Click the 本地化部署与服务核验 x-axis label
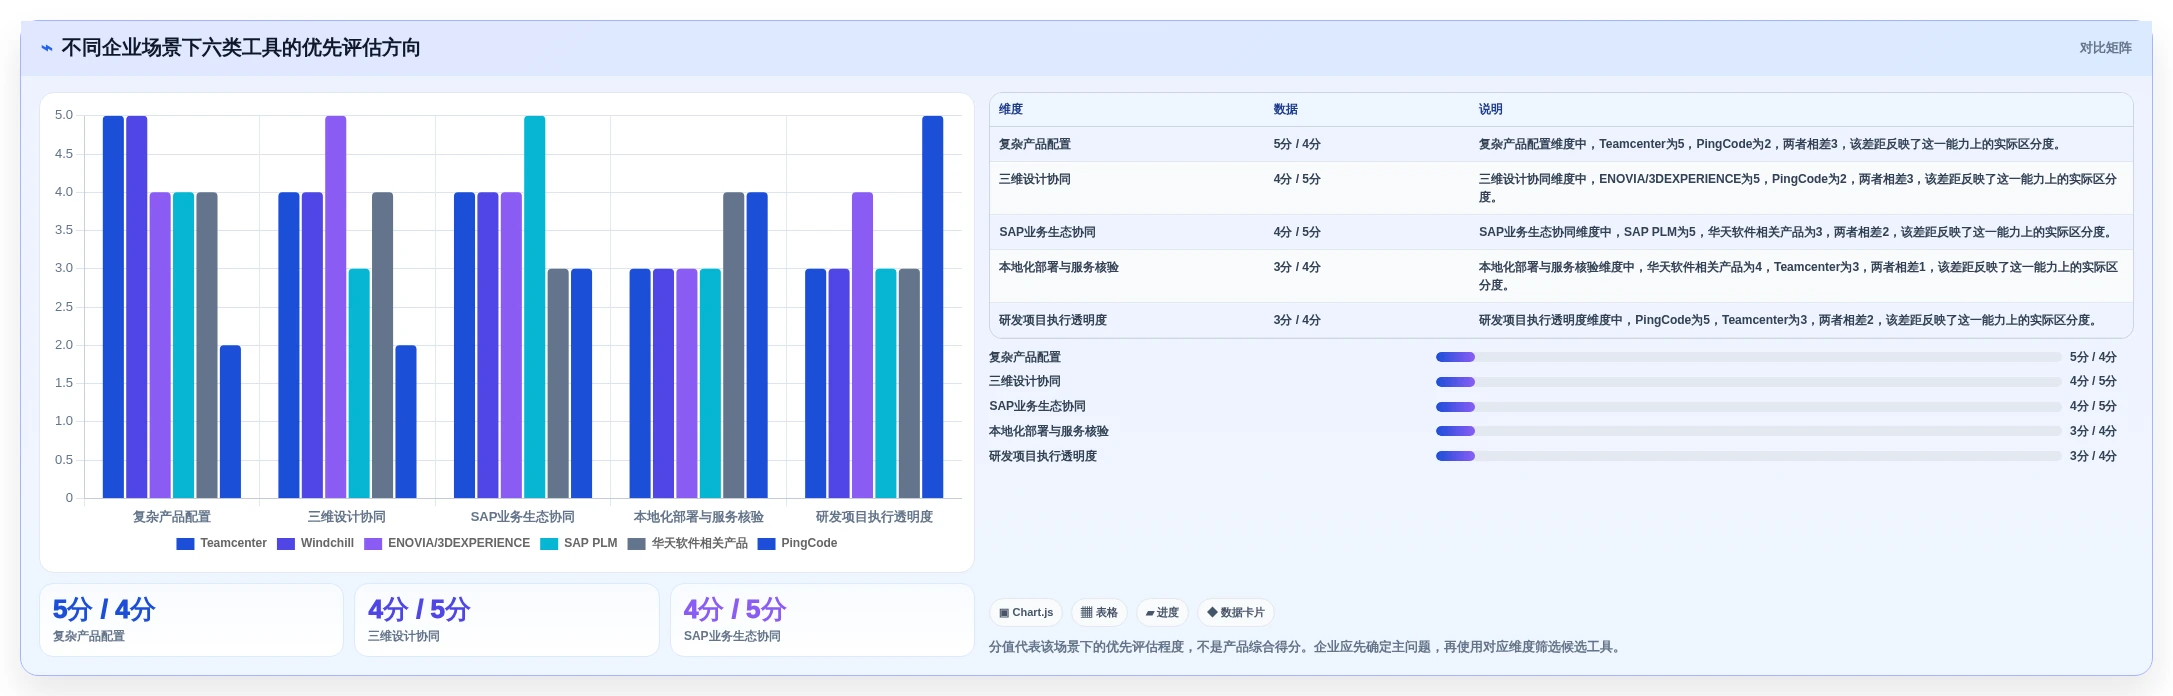2173x696 pixels. coord(699,517)
